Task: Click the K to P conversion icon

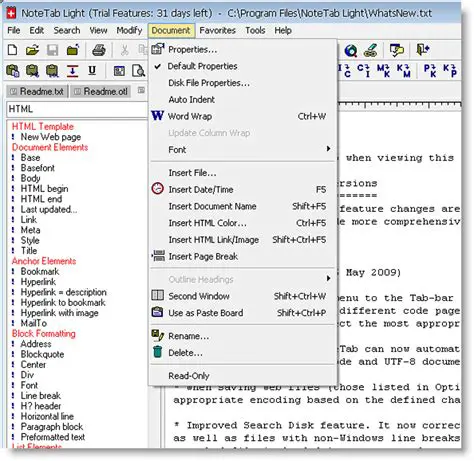Action: (450, 71)
